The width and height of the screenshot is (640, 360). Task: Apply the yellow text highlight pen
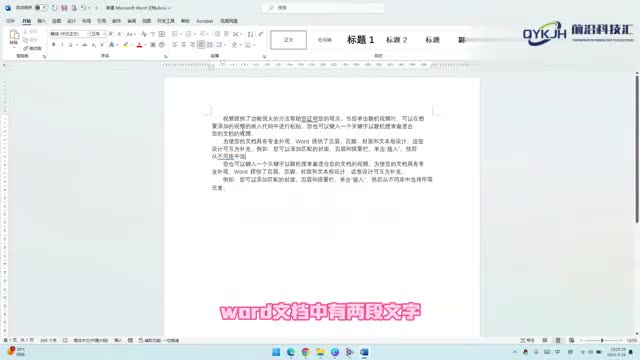(126, 44)
